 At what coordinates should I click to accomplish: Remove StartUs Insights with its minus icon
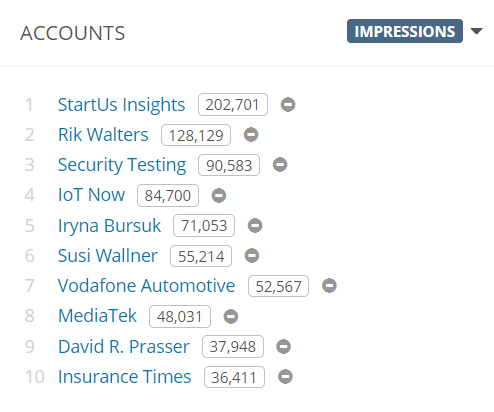click(288, 105)
